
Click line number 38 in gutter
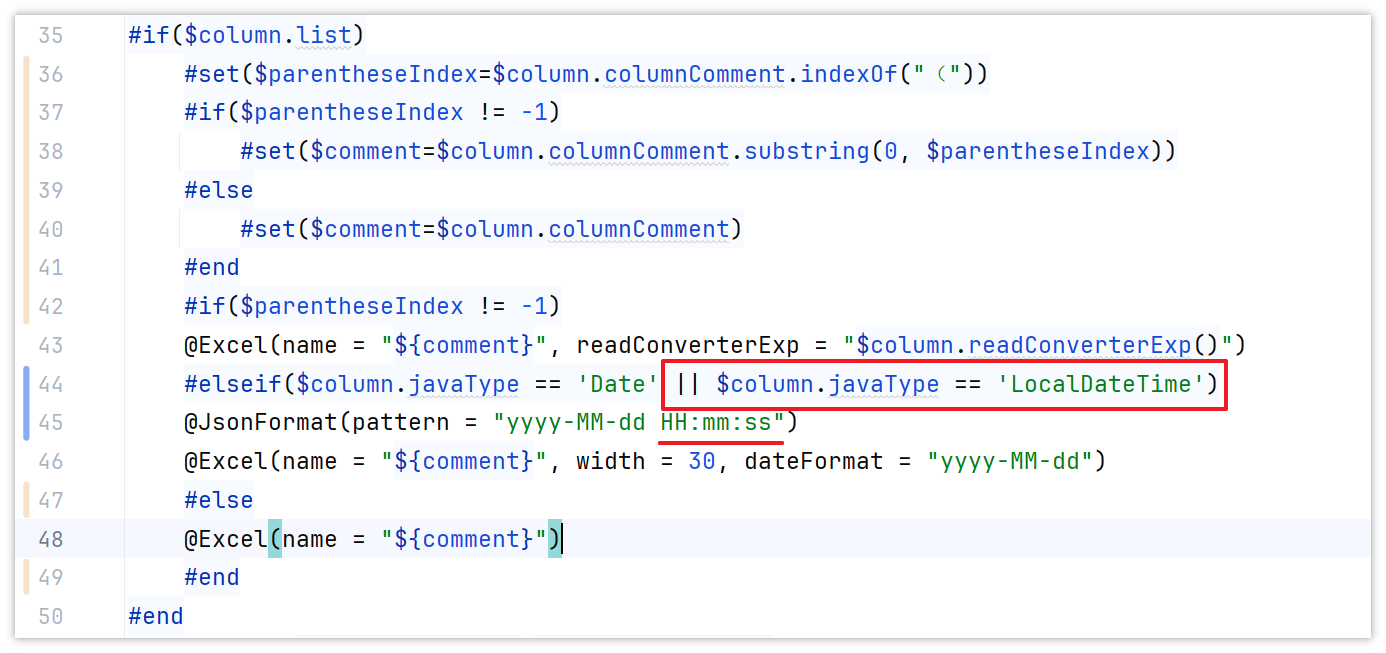pos(51,152)
